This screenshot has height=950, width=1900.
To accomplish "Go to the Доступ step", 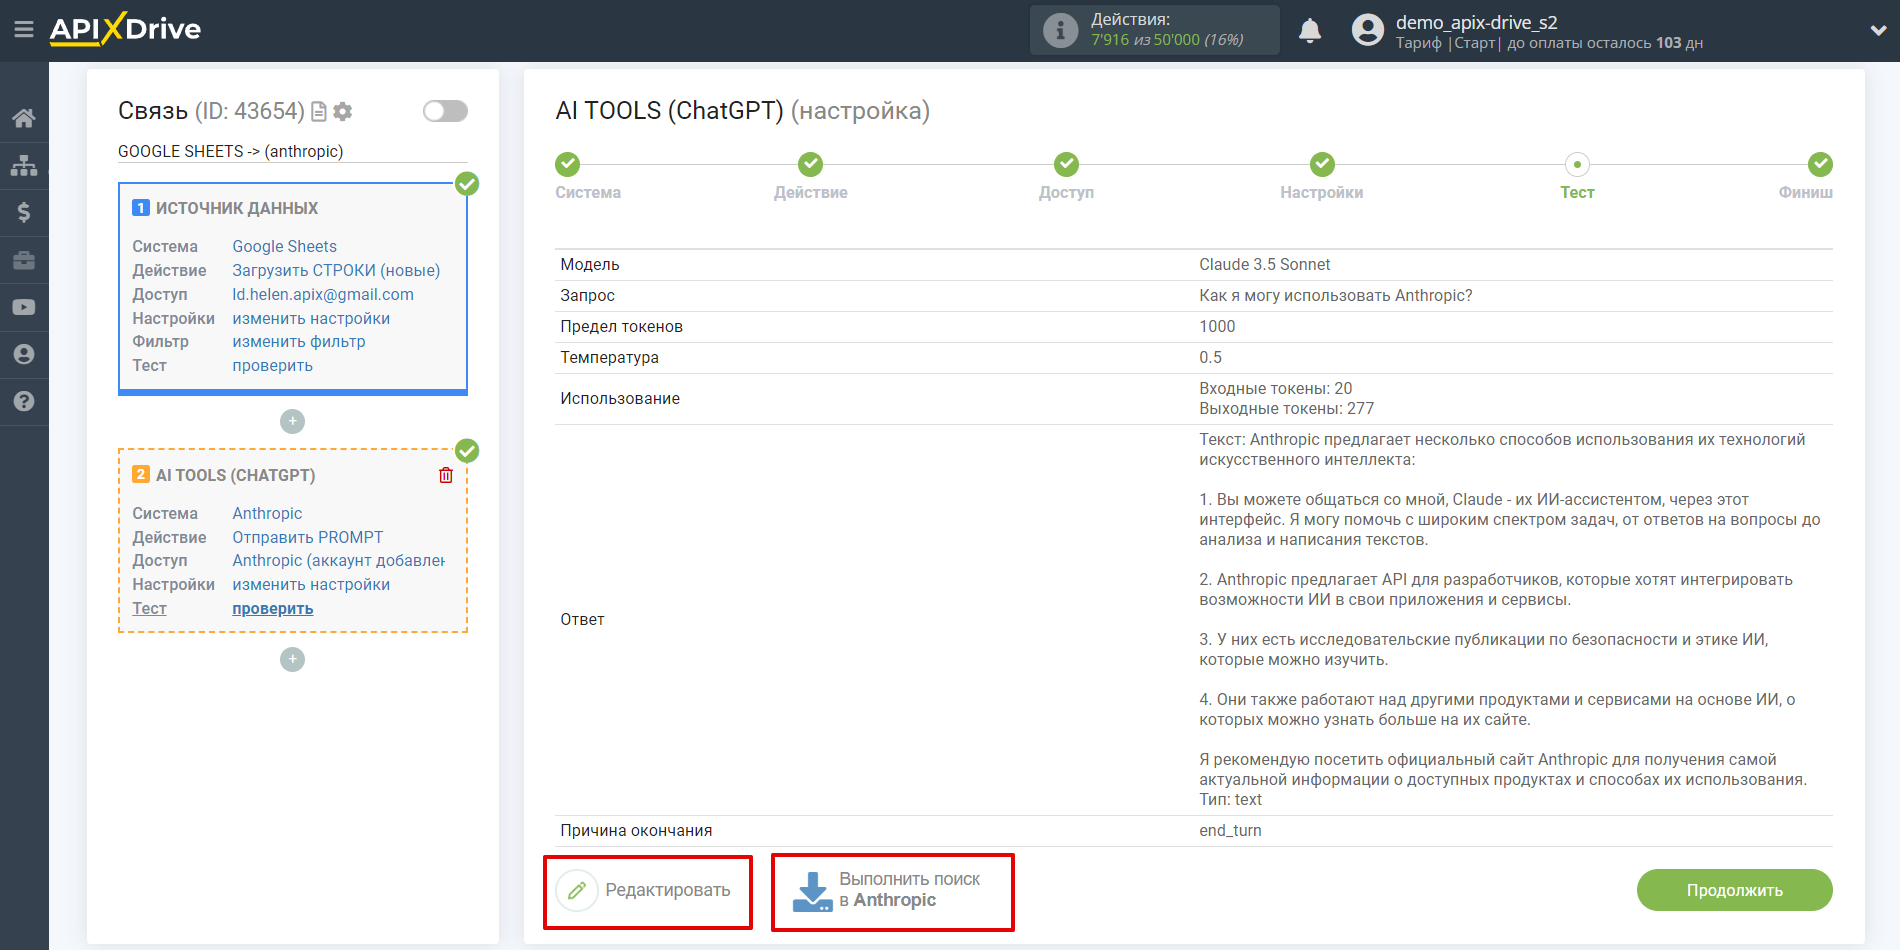I will (x=1066, y=177).
